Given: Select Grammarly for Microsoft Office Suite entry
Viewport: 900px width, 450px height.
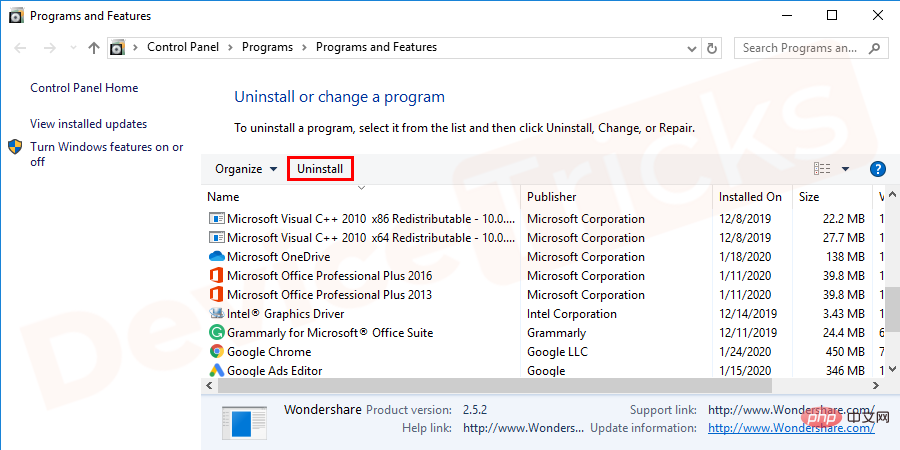Looking at the screenshot, I should coord(330,333).
